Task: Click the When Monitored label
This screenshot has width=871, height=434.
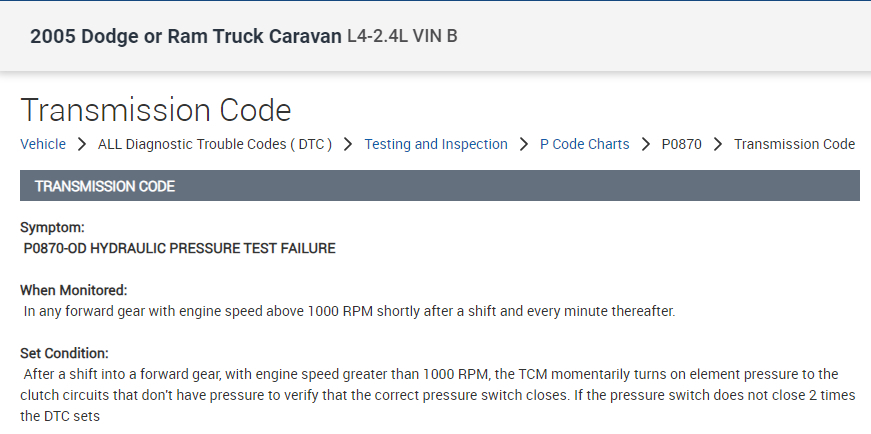Action: click(74, 290)
